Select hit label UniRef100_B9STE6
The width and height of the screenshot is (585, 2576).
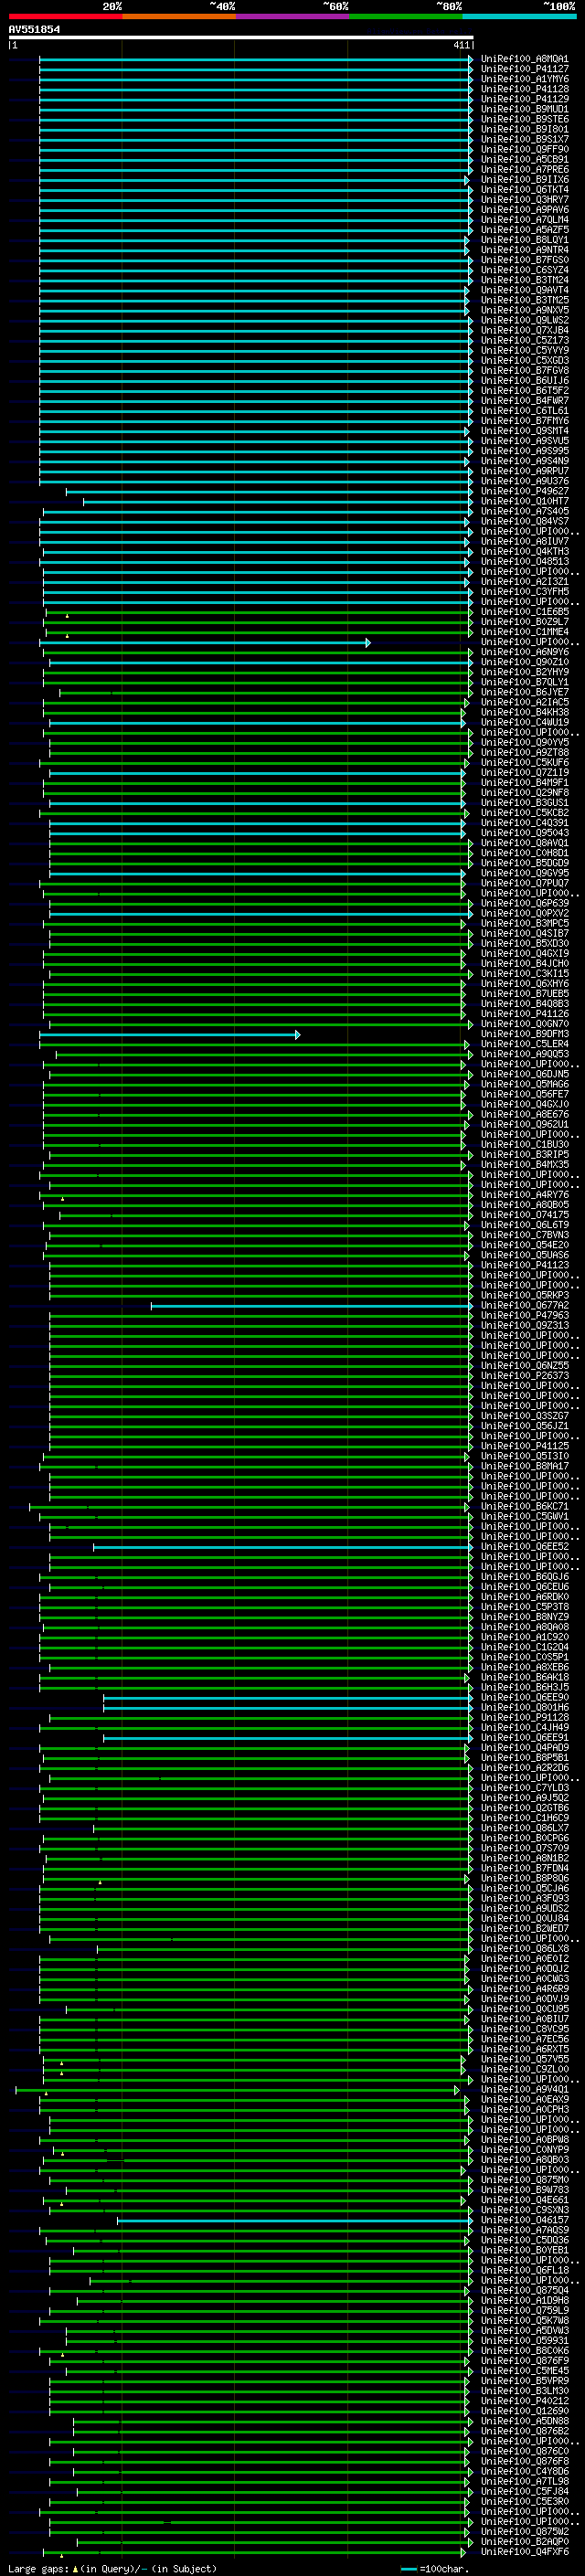pos(524,119)
